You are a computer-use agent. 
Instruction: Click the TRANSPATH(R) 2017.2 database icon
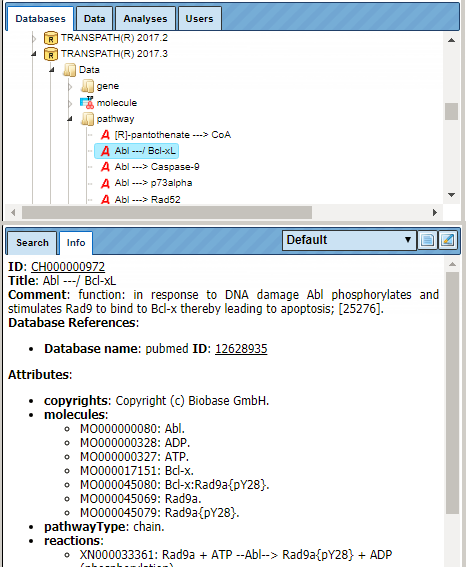51,38
